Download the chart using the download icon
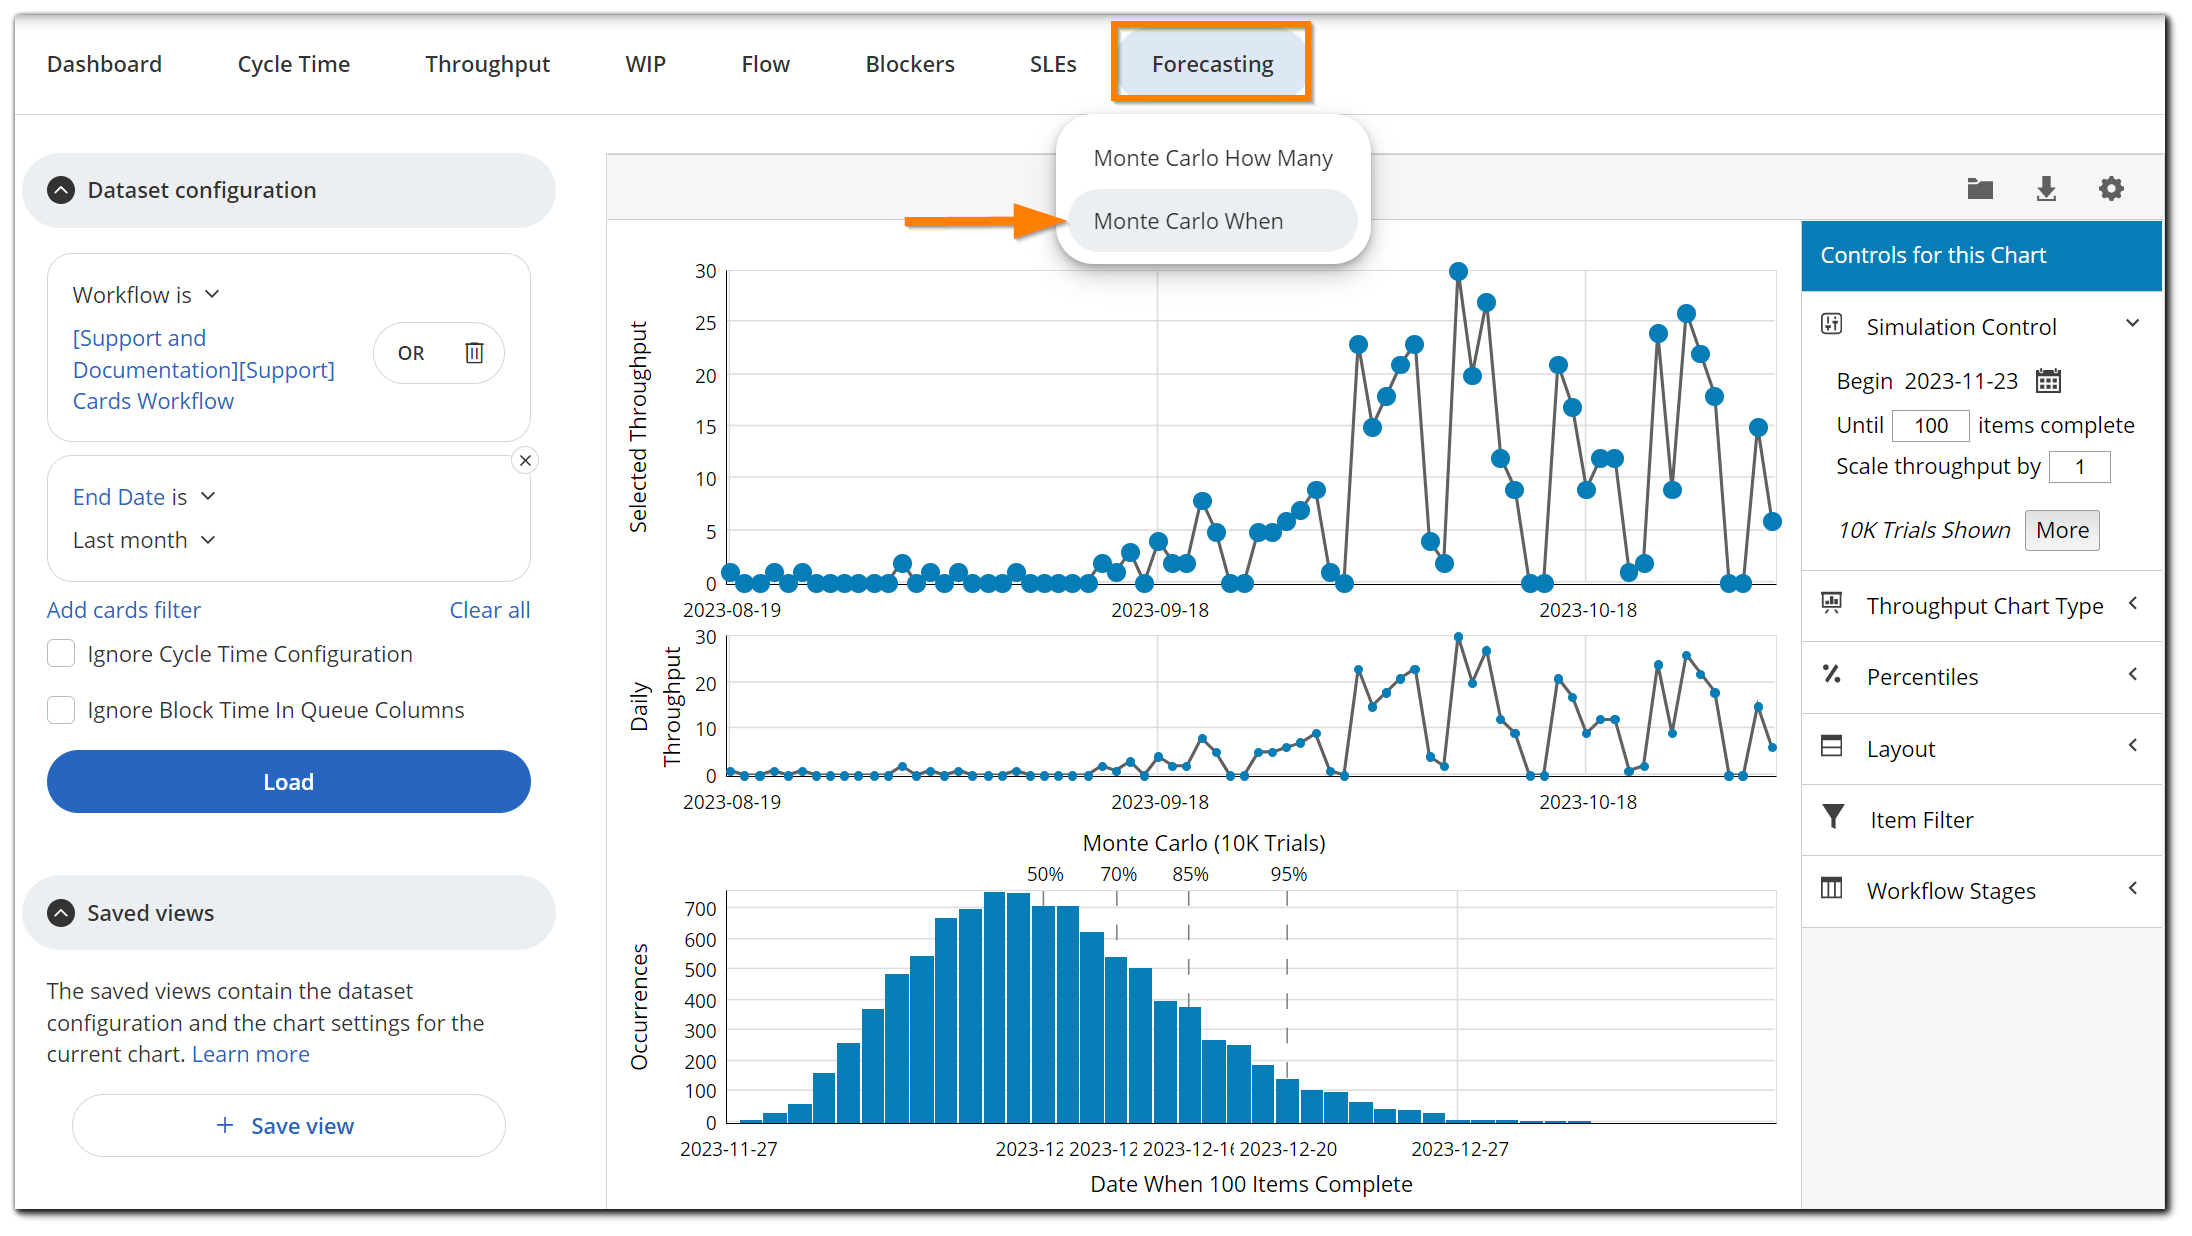This screenshot has width=2192, height=1236. [x=2046, y=188]
